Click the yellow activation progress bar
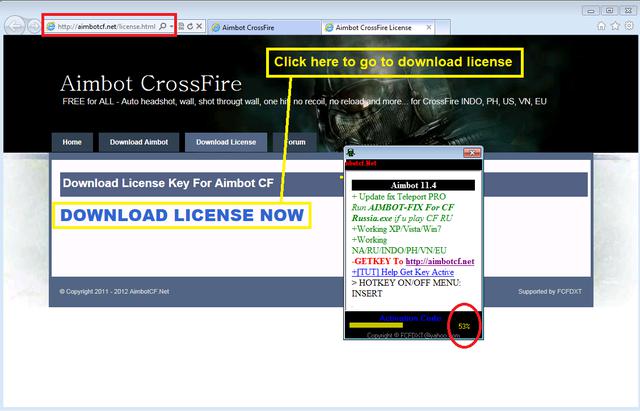The image size is (640, 411). [376, 325]
